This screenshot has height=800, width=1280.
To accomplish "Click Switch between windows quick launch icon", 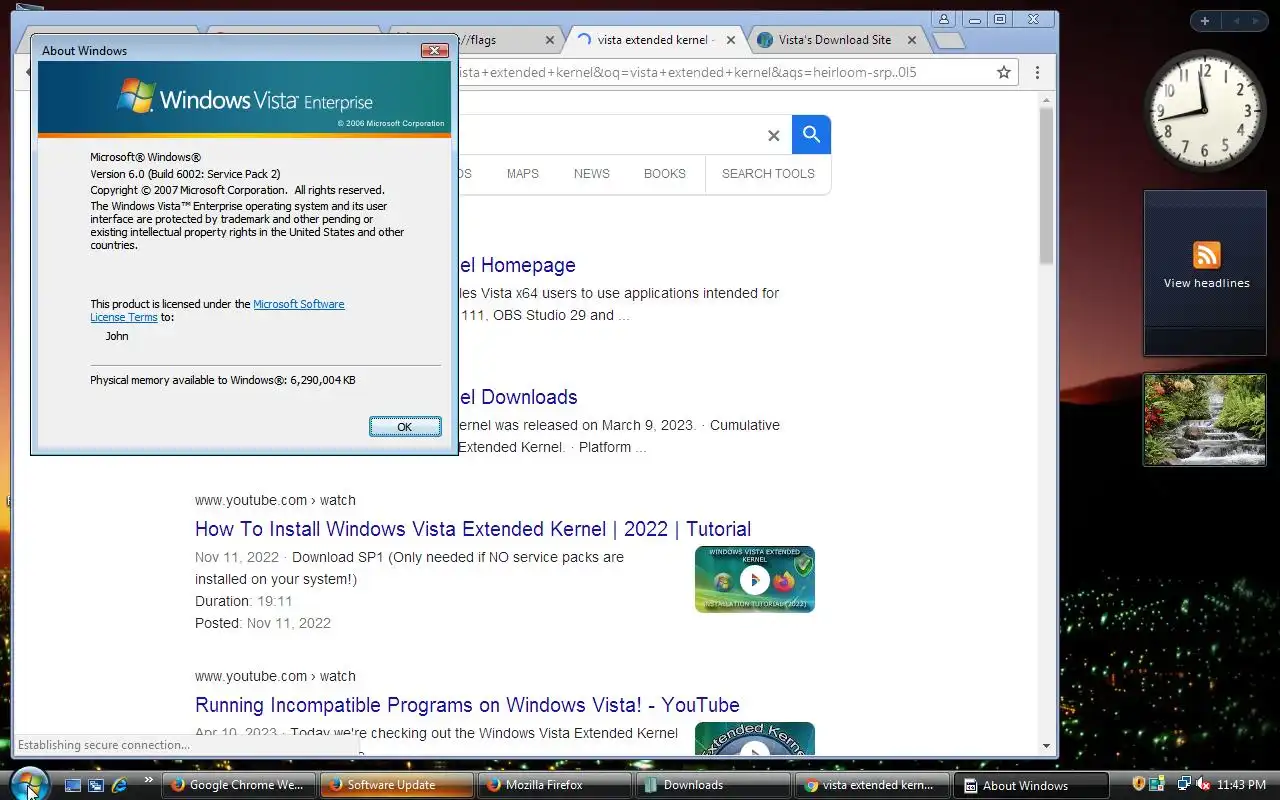I will click(x=96, y=786).
